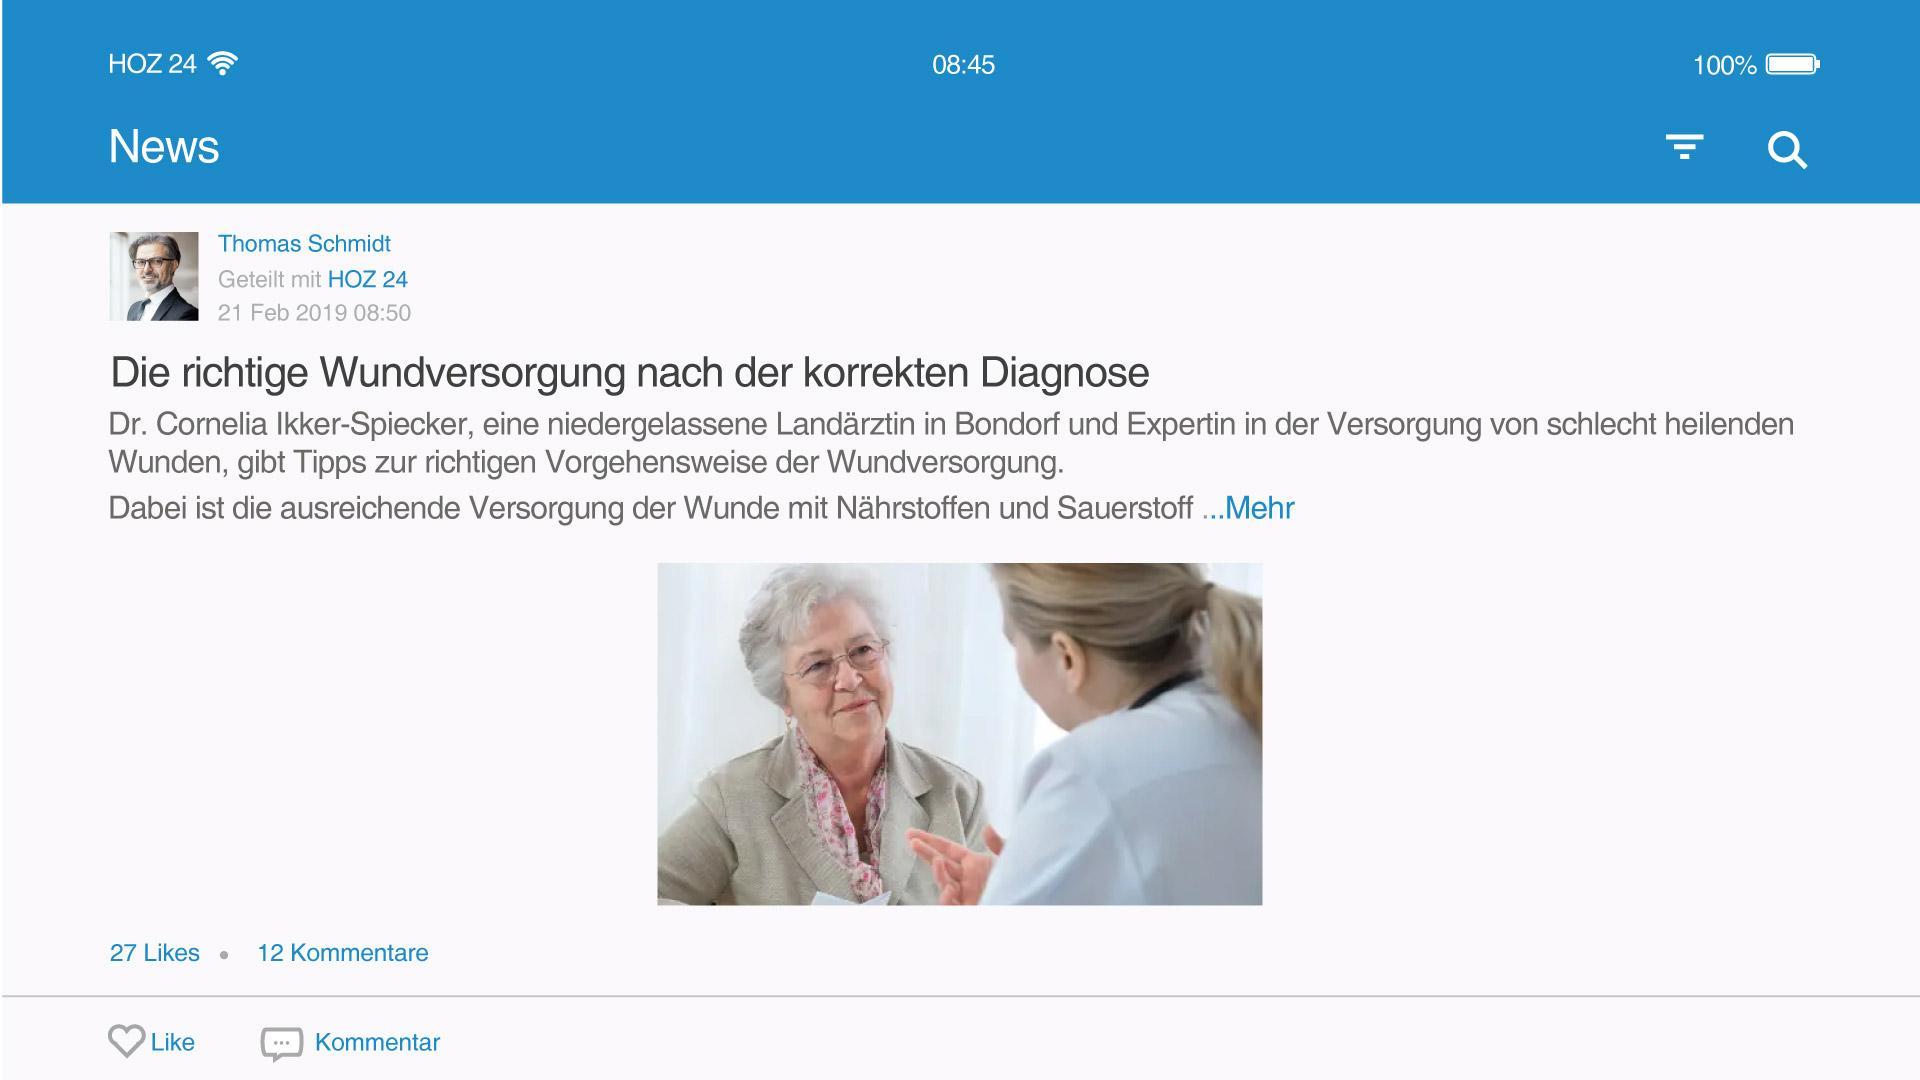The image size is (1920, 1080).
Task: Tap the speech bubble comment icon
Action: (x=281, y=1043)
